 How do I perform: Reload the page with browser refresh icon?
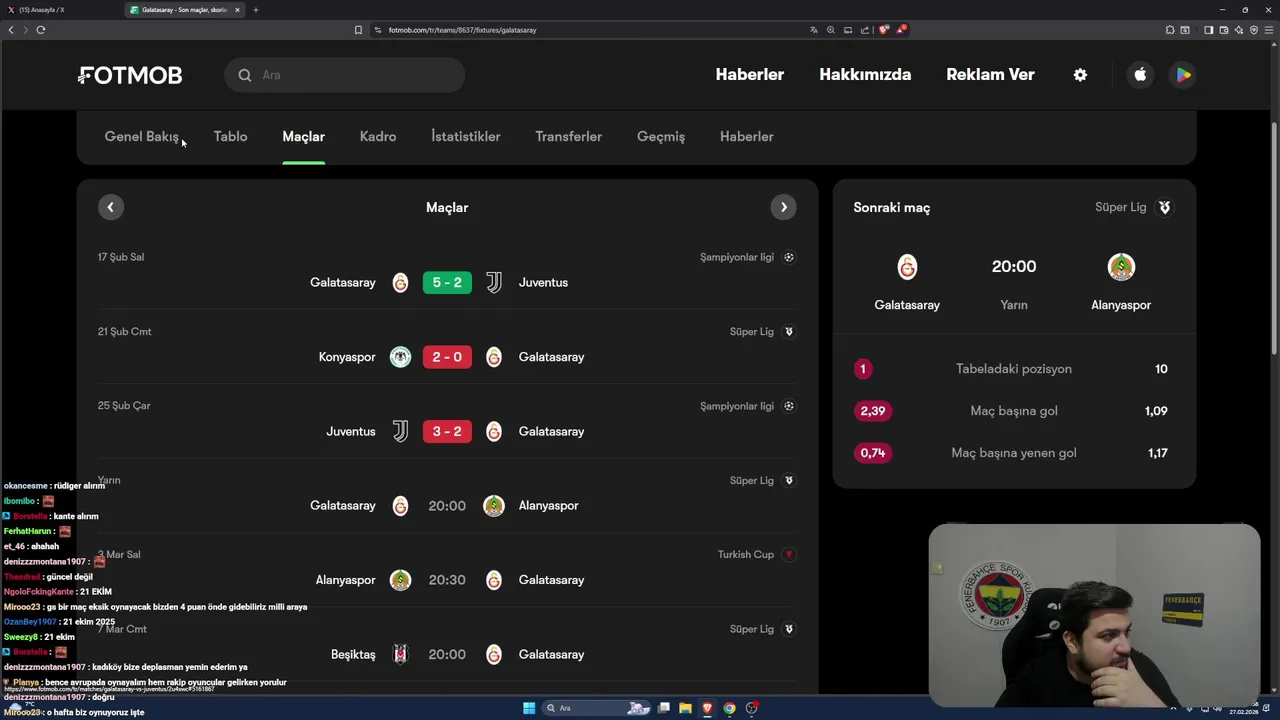coord(41,30)
